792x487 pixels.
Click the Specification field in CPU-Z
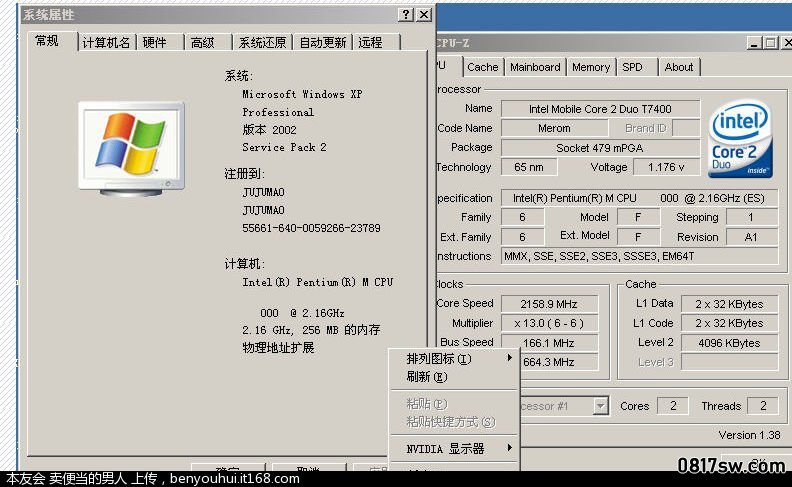pos(639,198)
